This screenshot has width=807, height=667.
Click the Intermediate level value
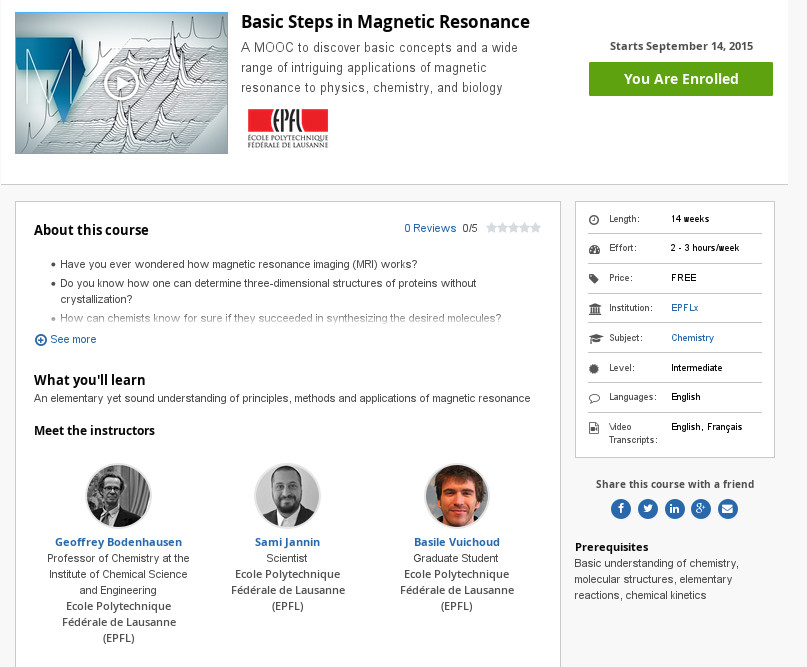[696, 367]
